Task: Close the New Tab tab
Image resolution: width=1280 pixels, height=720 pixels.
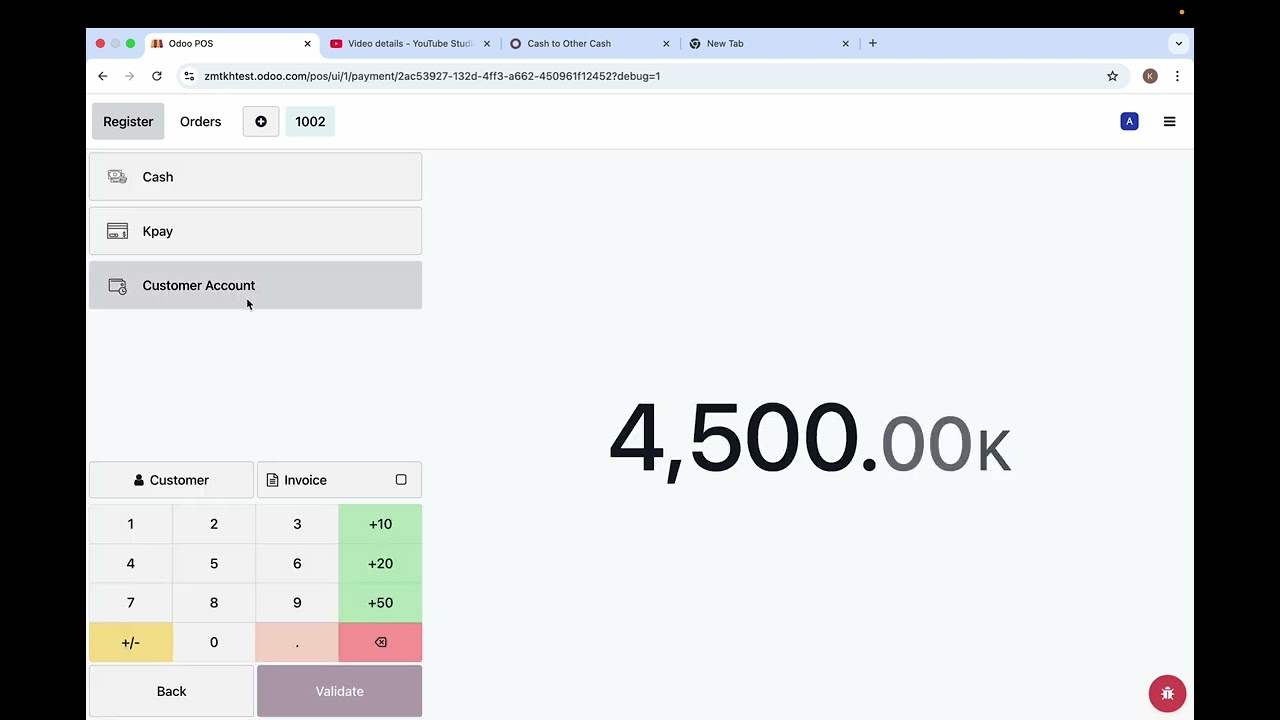Action: tap(845, 44)
